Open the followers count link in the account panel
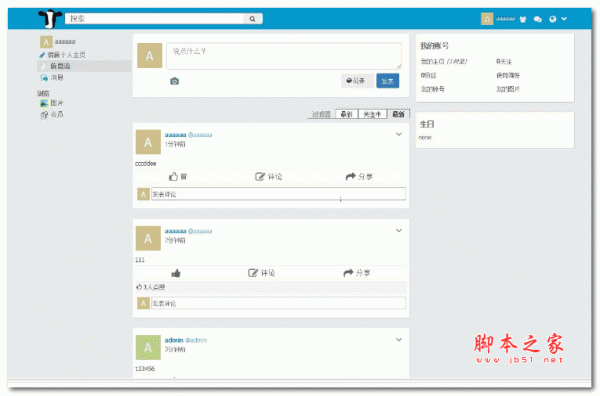Screen dimensions: 600x396 [429, 75]
